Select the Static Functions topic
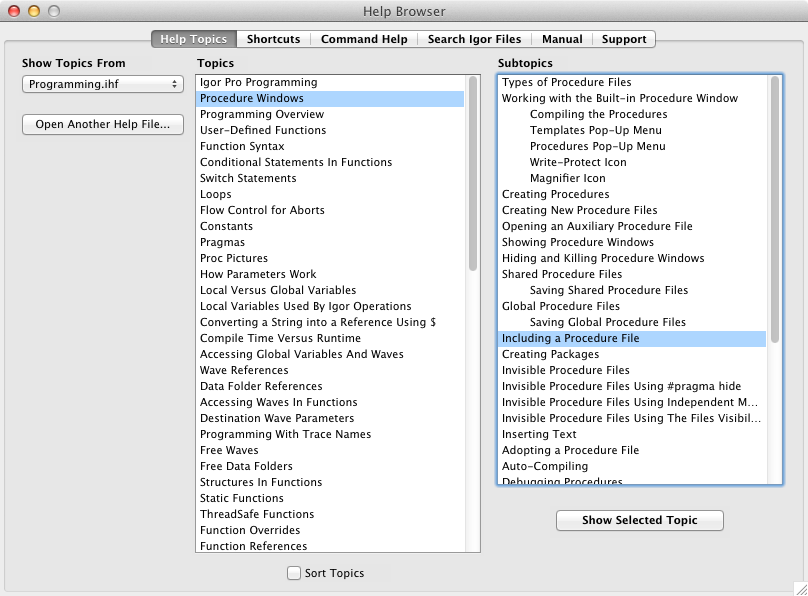The width and height of the screenshot is (808, 596). (330, 498)
